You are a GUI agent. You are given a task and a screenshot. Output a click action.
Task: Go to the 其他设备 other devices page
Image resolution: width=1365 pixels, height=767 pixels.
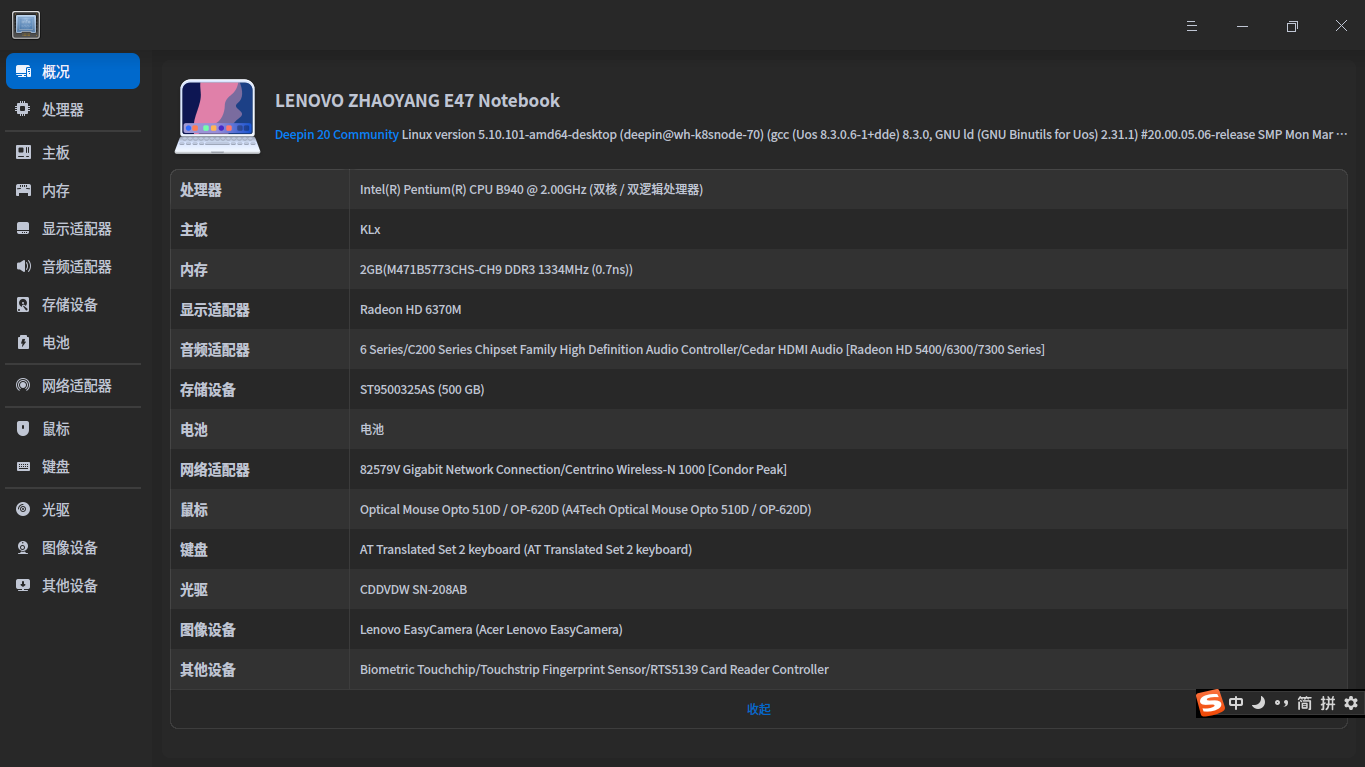coord(69,586)
